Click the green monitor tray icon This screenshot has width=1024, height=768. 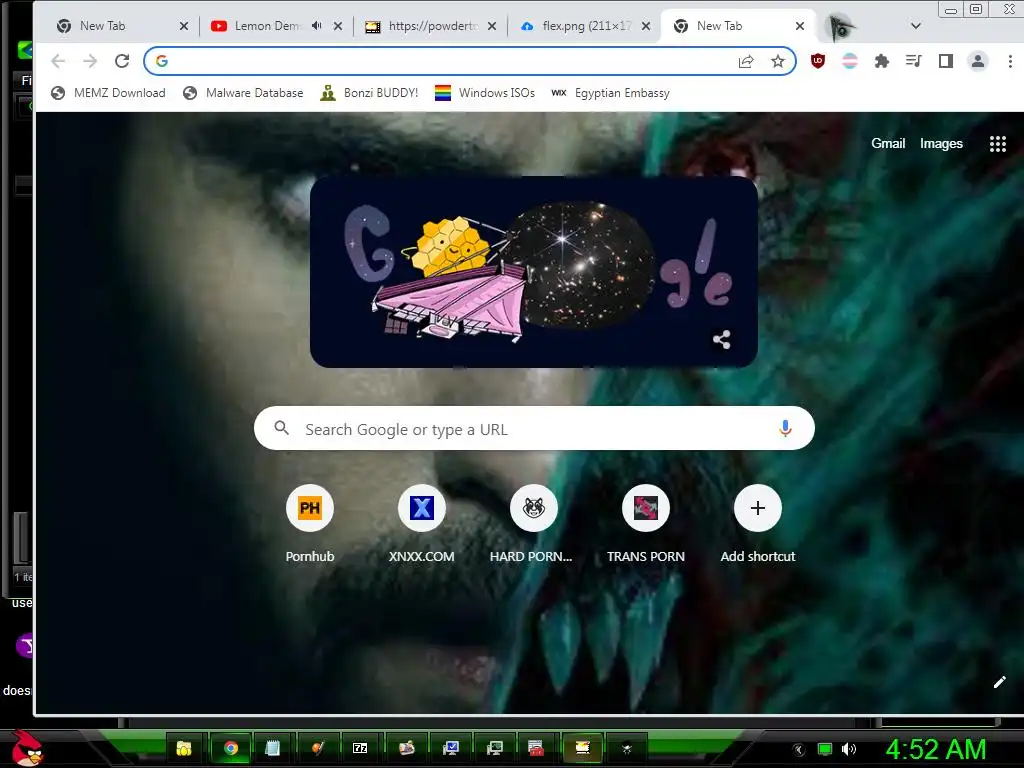825,749
